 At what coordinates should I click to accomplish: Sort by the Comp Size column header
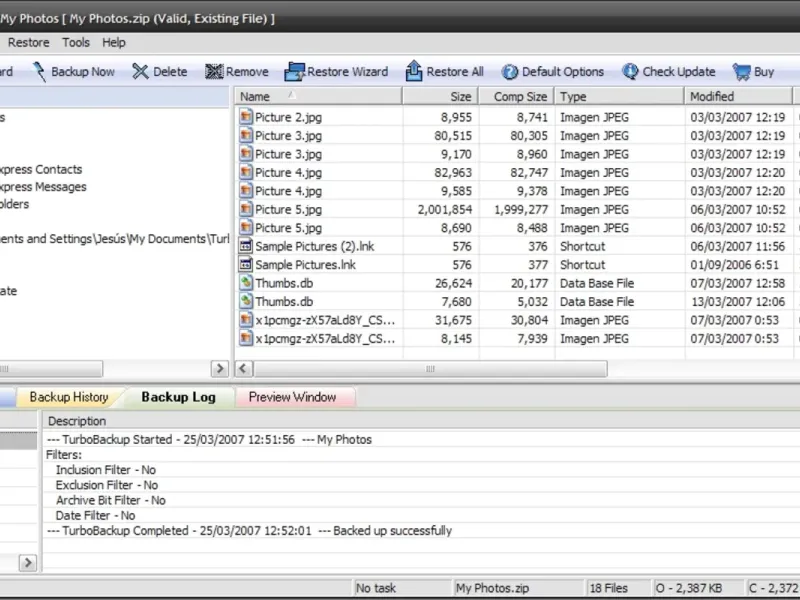pyautogui.click(x=517, y=96)
